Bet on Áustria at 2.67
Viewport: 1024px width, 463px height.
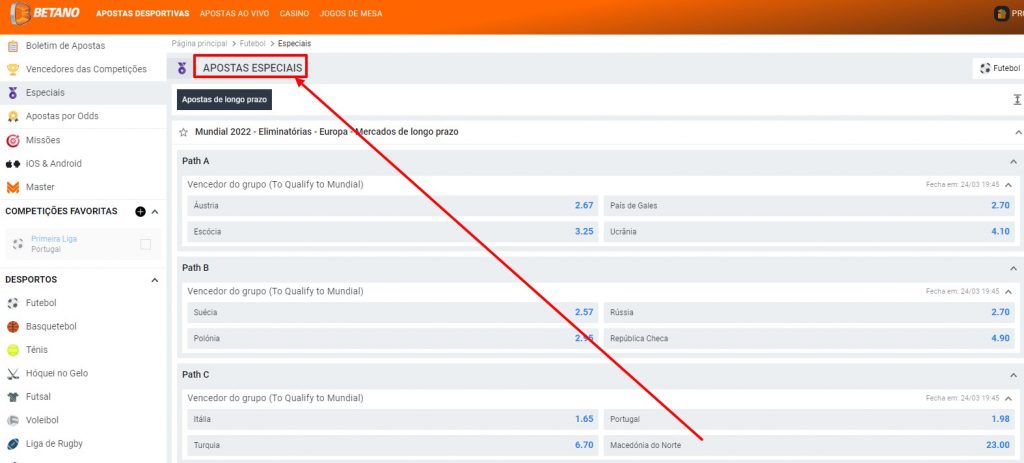point(392,206)
